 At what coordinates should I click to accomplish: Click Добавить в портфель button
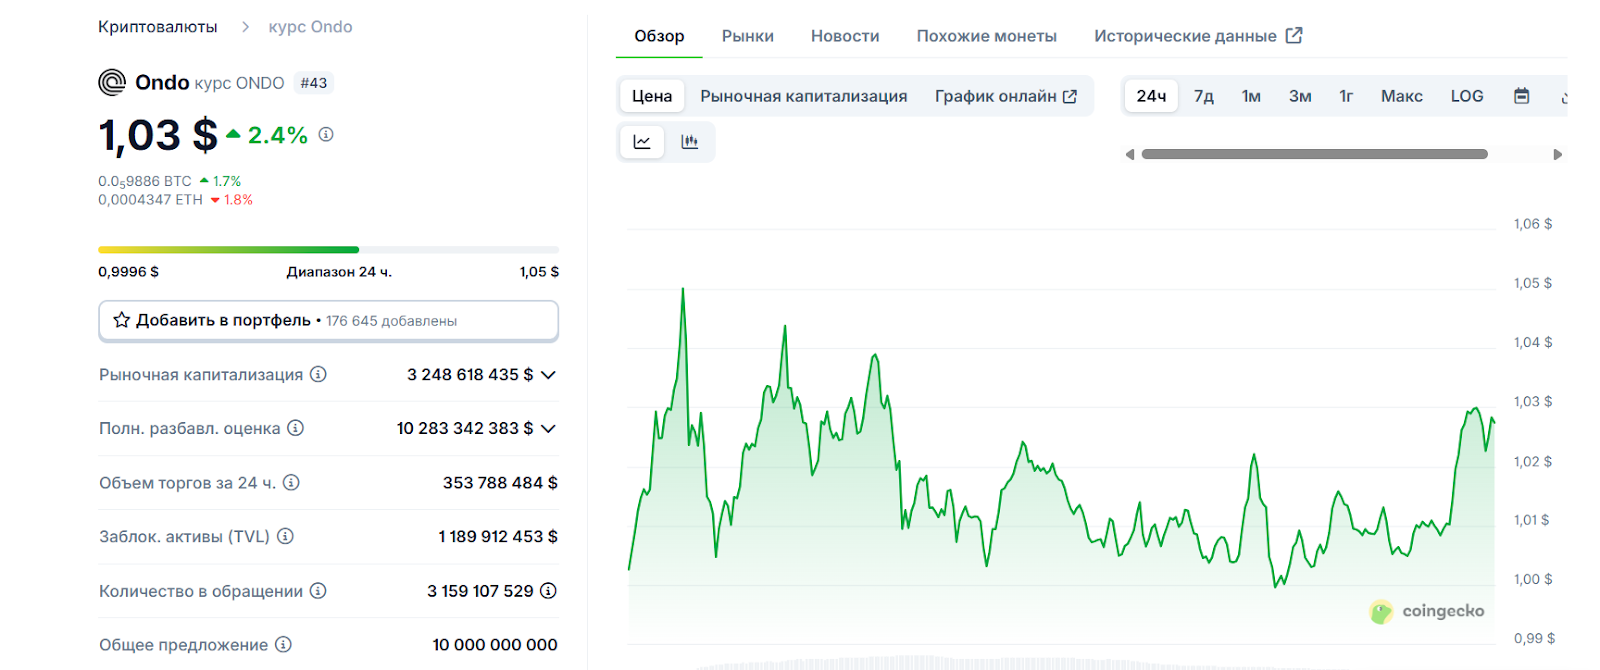(x=328, y=321)
